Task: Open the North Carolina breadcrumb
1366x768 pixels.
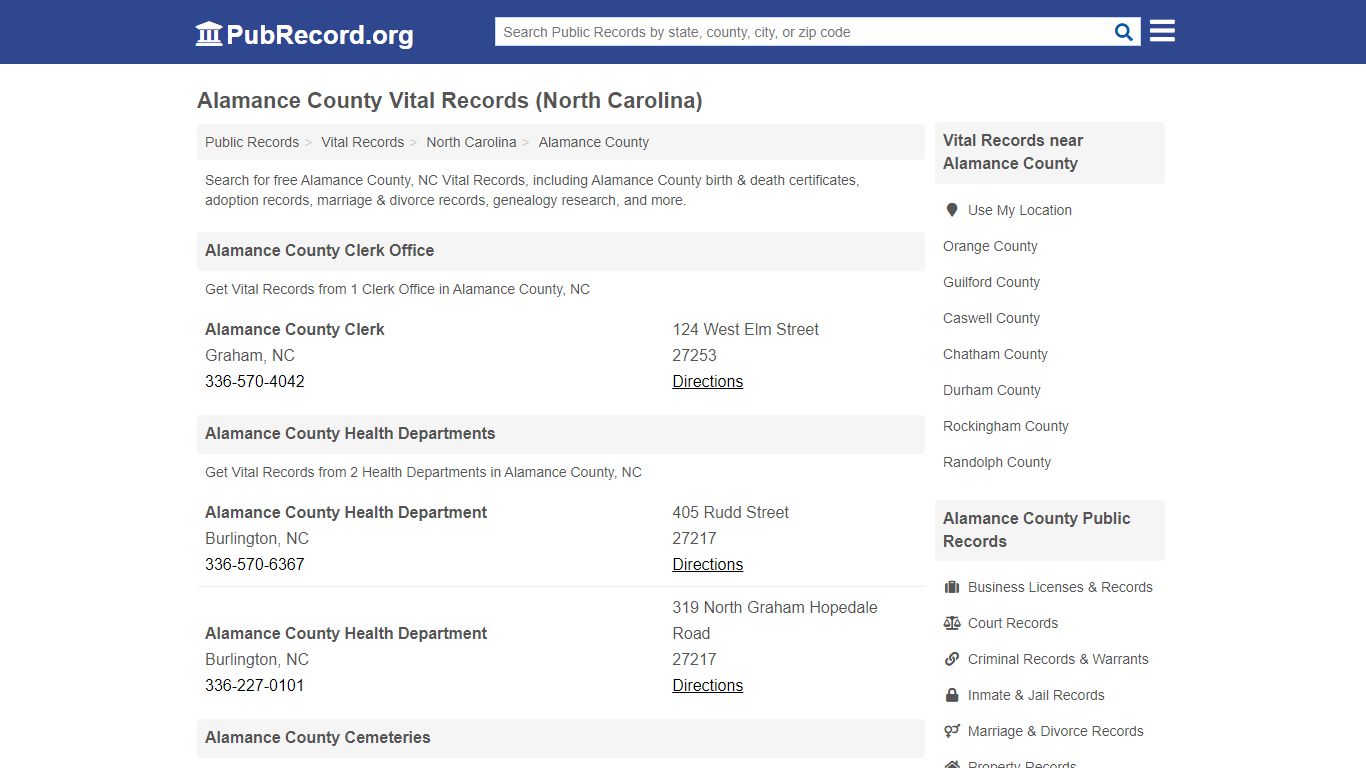Action: (x=471, y=142)
